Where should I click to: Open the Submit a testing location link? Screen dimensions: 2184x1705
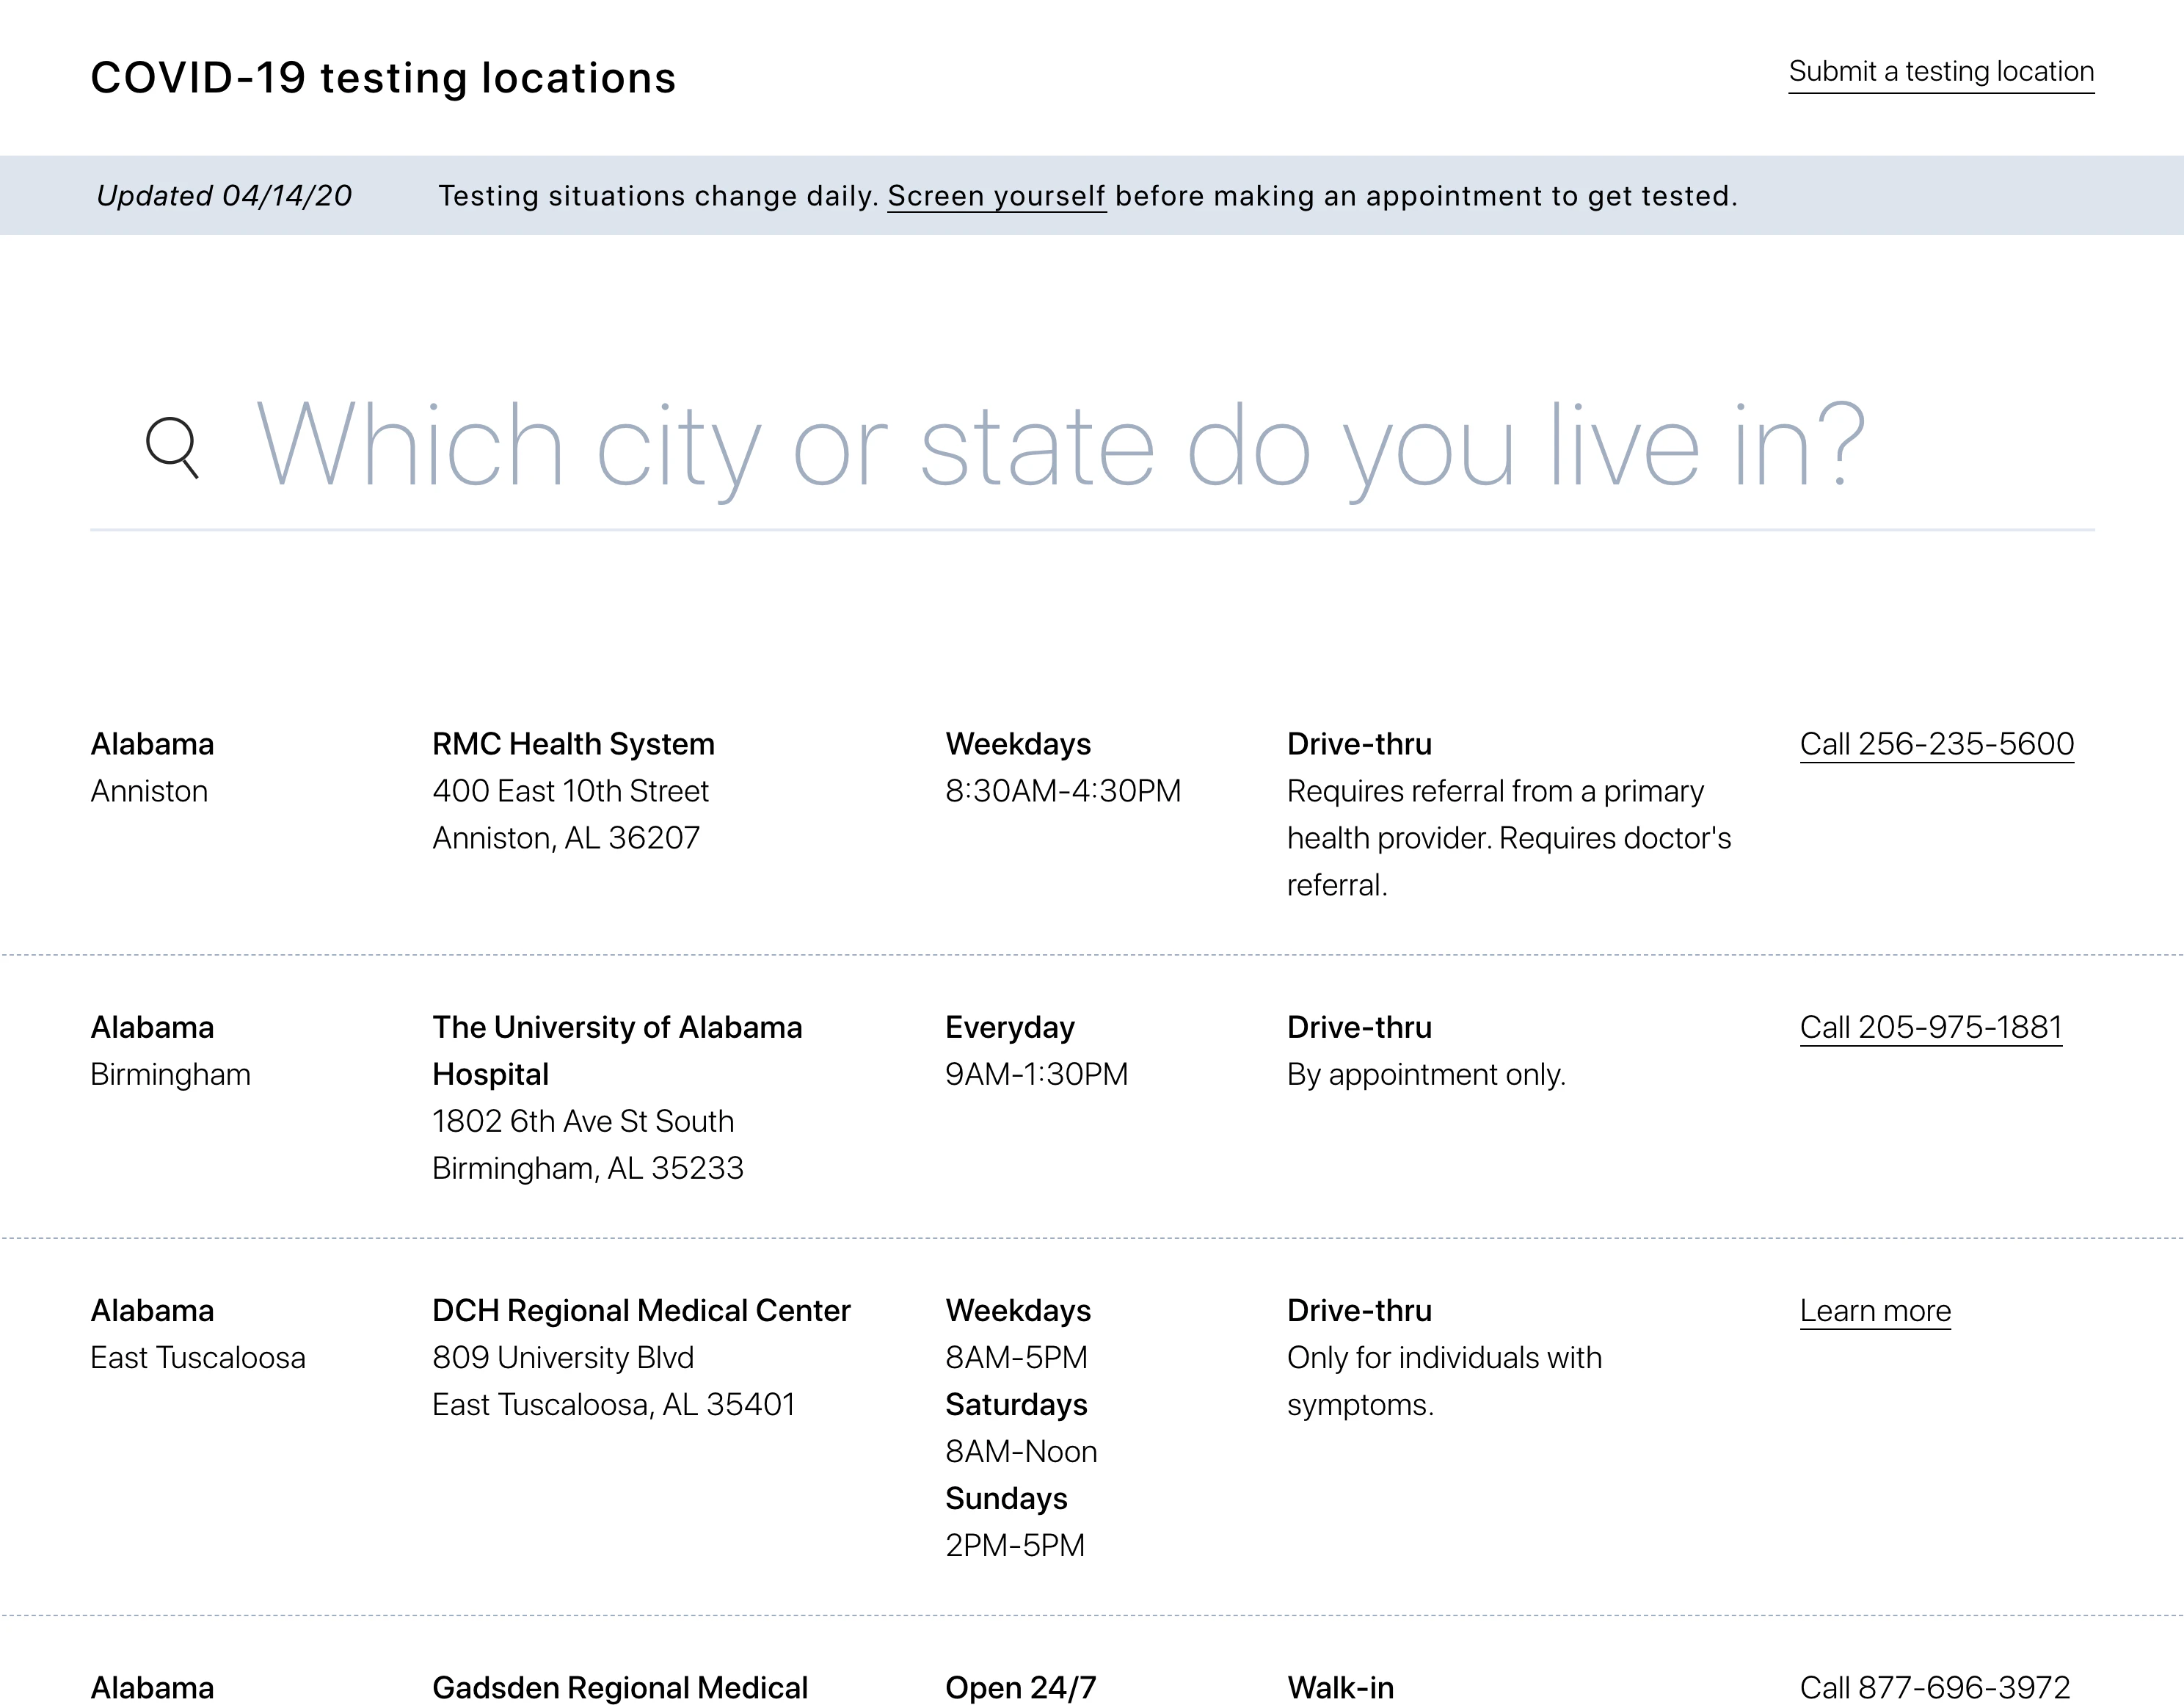[x=1940, y=72]
